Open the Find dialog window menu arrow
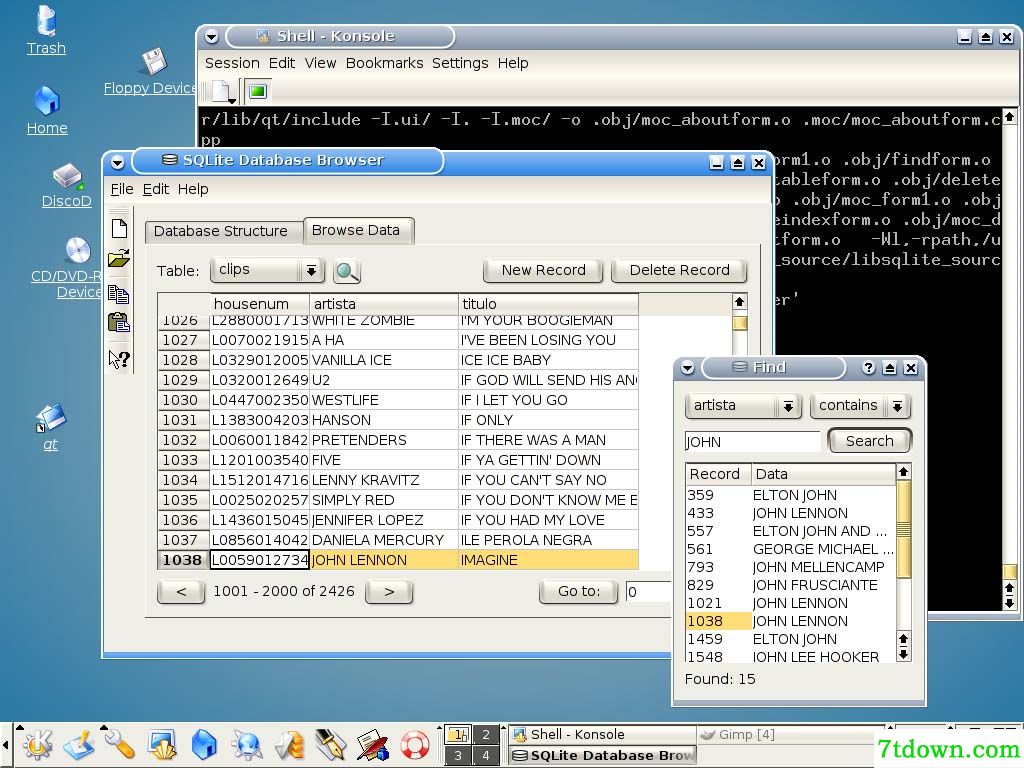The height and width of the screenshot is (768, 1024). (687, 368)
